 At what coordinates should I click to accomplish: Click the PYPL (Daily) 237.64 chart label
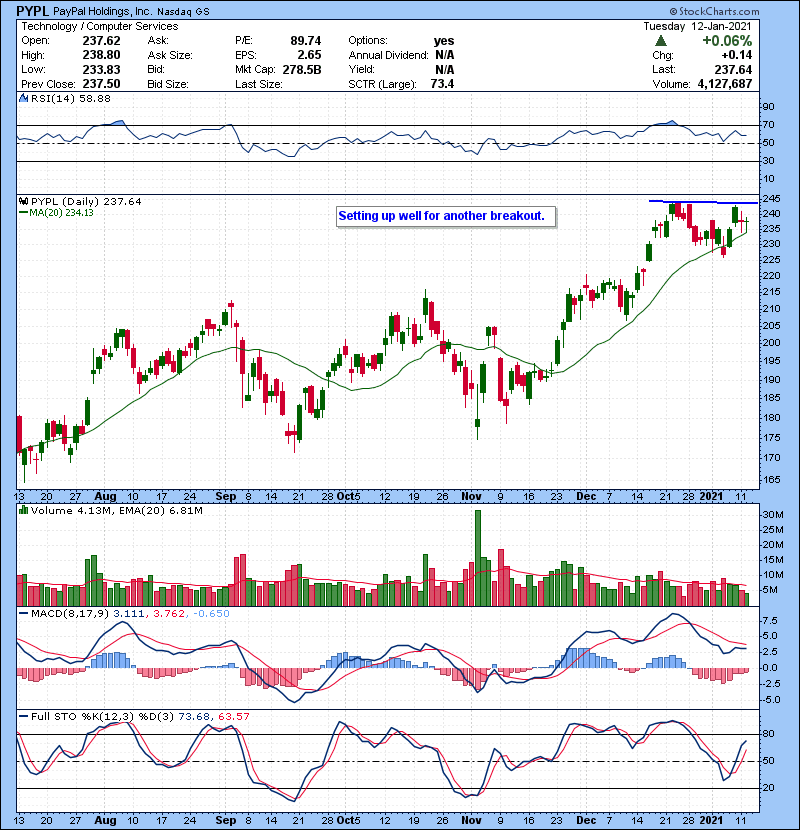(86, 202)
